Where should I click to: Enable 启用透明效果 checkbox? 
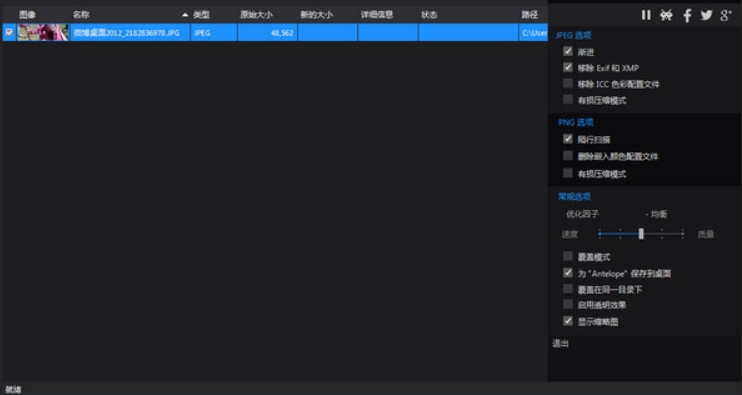tap(568, 304)
